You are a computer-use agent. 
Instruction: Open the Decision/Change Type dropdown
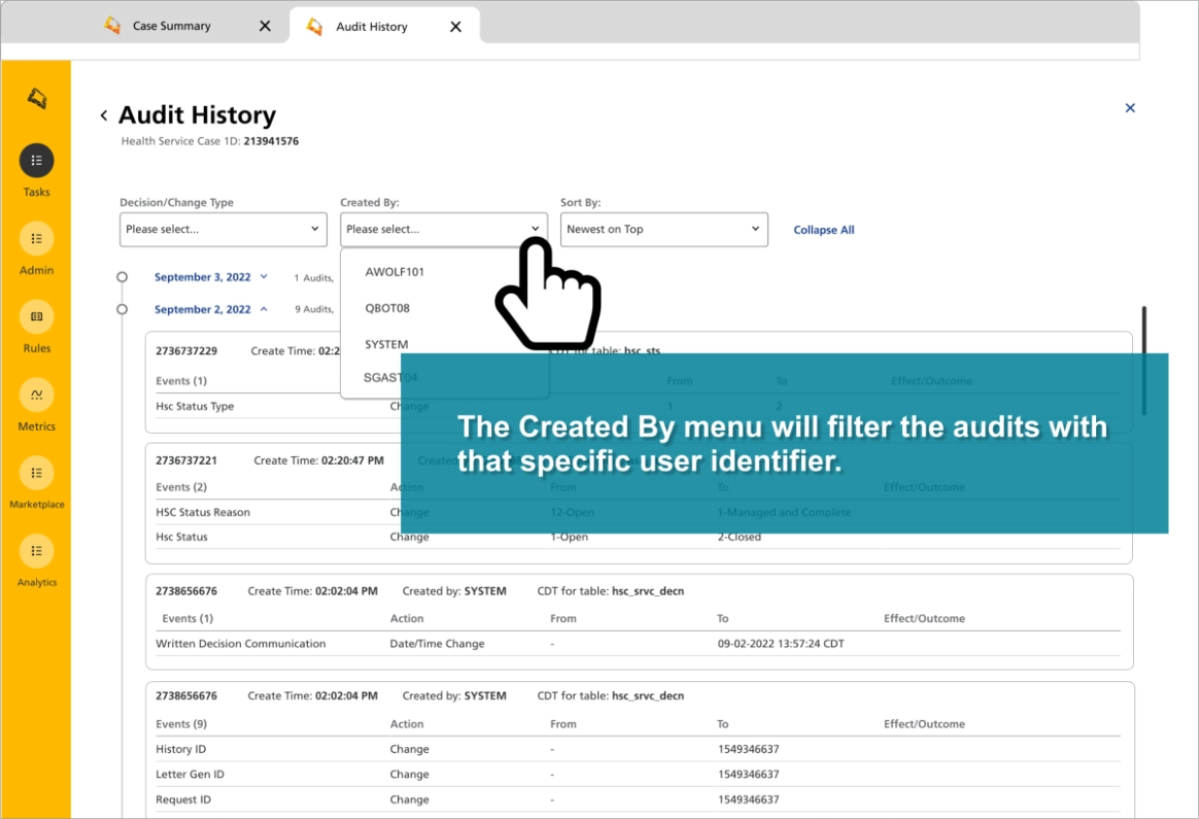click(223, 229)
